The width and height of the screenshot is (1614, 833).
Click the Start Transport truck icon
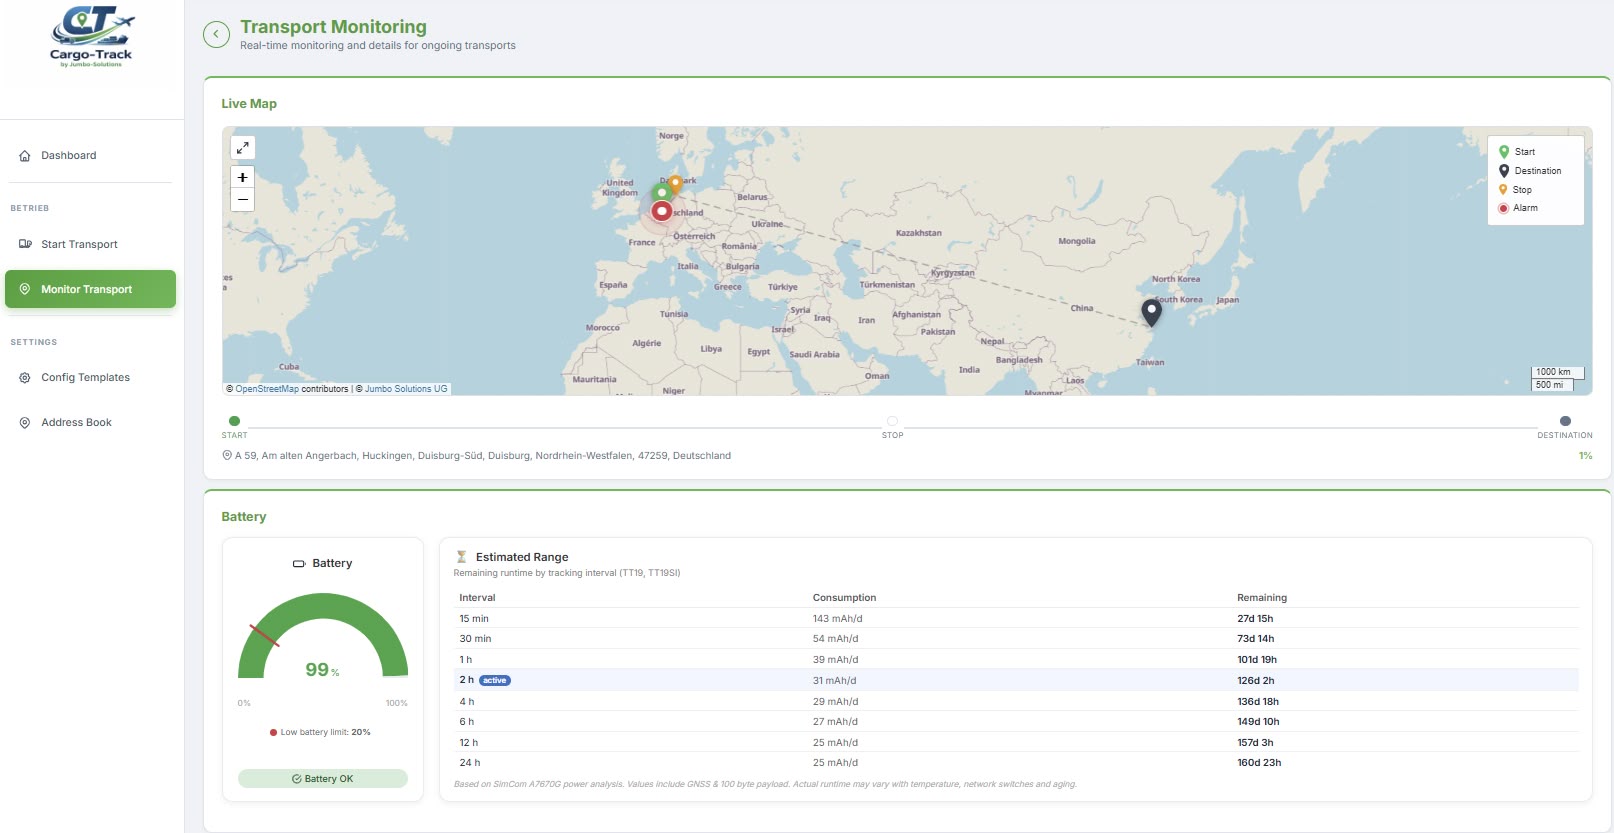pyautogui.click(x=25, y=244)
